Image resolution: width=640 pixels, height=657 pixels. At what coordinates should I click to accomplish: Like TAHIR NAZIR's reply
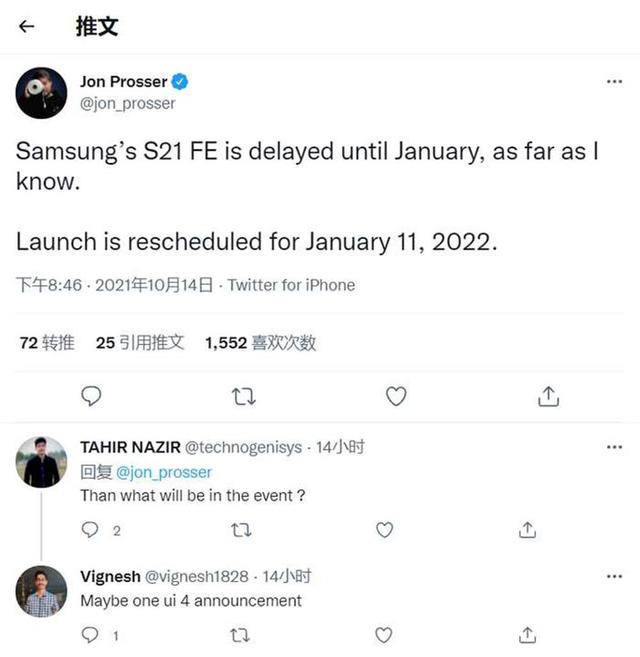click(x=385, y=530)
